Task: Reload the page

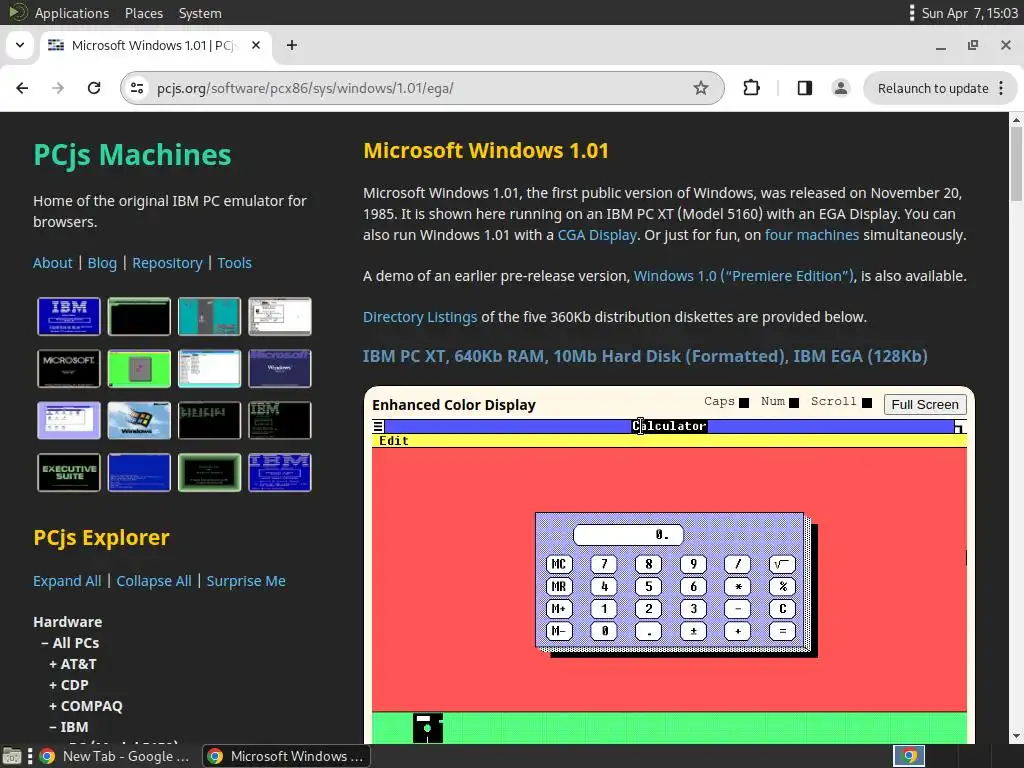Action: tap(94, 88)
